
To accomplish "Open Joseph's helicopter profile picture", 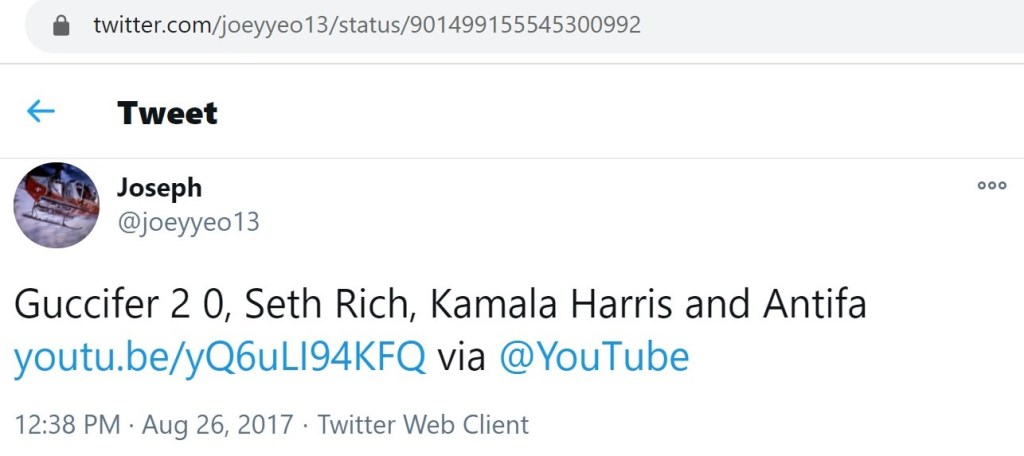I will click(56, 205).
